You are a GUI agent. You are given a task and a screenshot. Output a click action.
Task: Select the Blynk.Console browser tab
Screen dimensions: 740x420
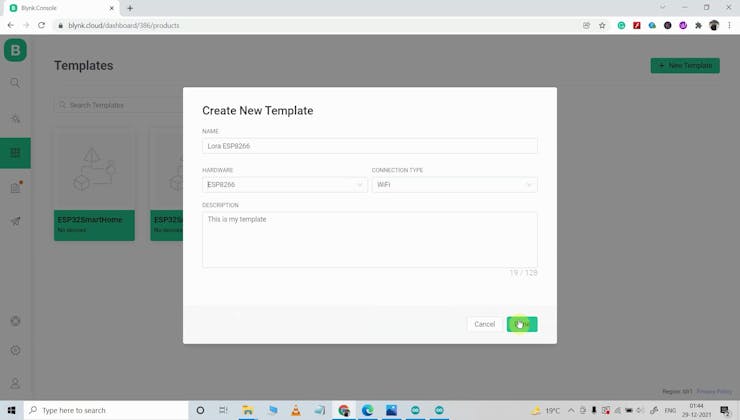[x=61, y=8]
